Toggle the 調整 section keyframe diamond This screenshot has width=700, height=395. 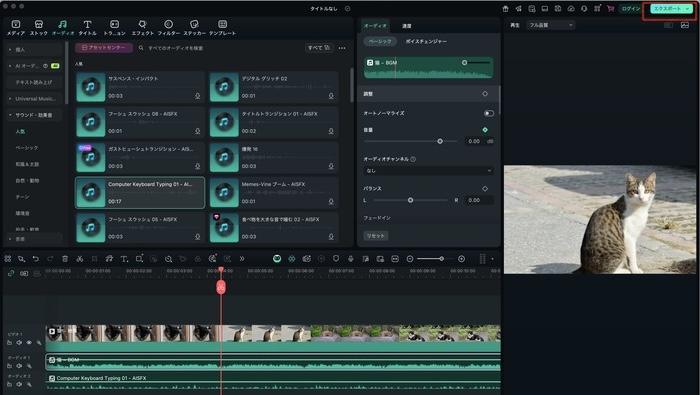[x=485, y=94]
